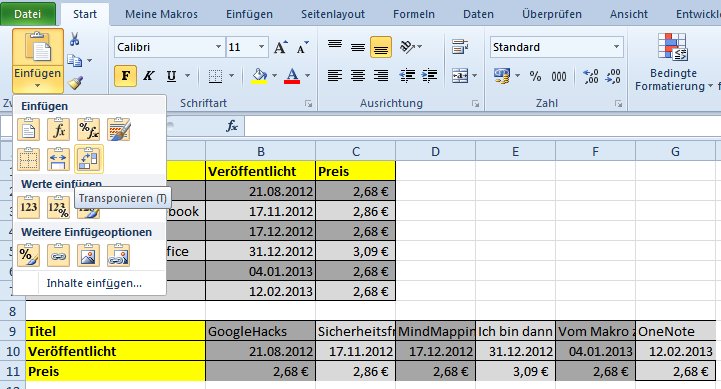Click keep source formatting paste icon
The image size is (721, 389).
pos(119,129)
